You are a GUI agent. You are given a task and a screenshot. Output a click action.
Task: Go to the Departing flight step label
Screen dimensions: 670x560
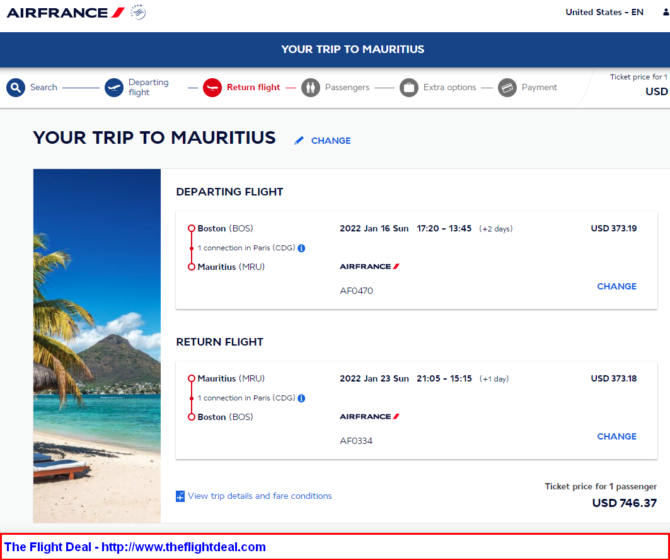(x=148, y=87)
